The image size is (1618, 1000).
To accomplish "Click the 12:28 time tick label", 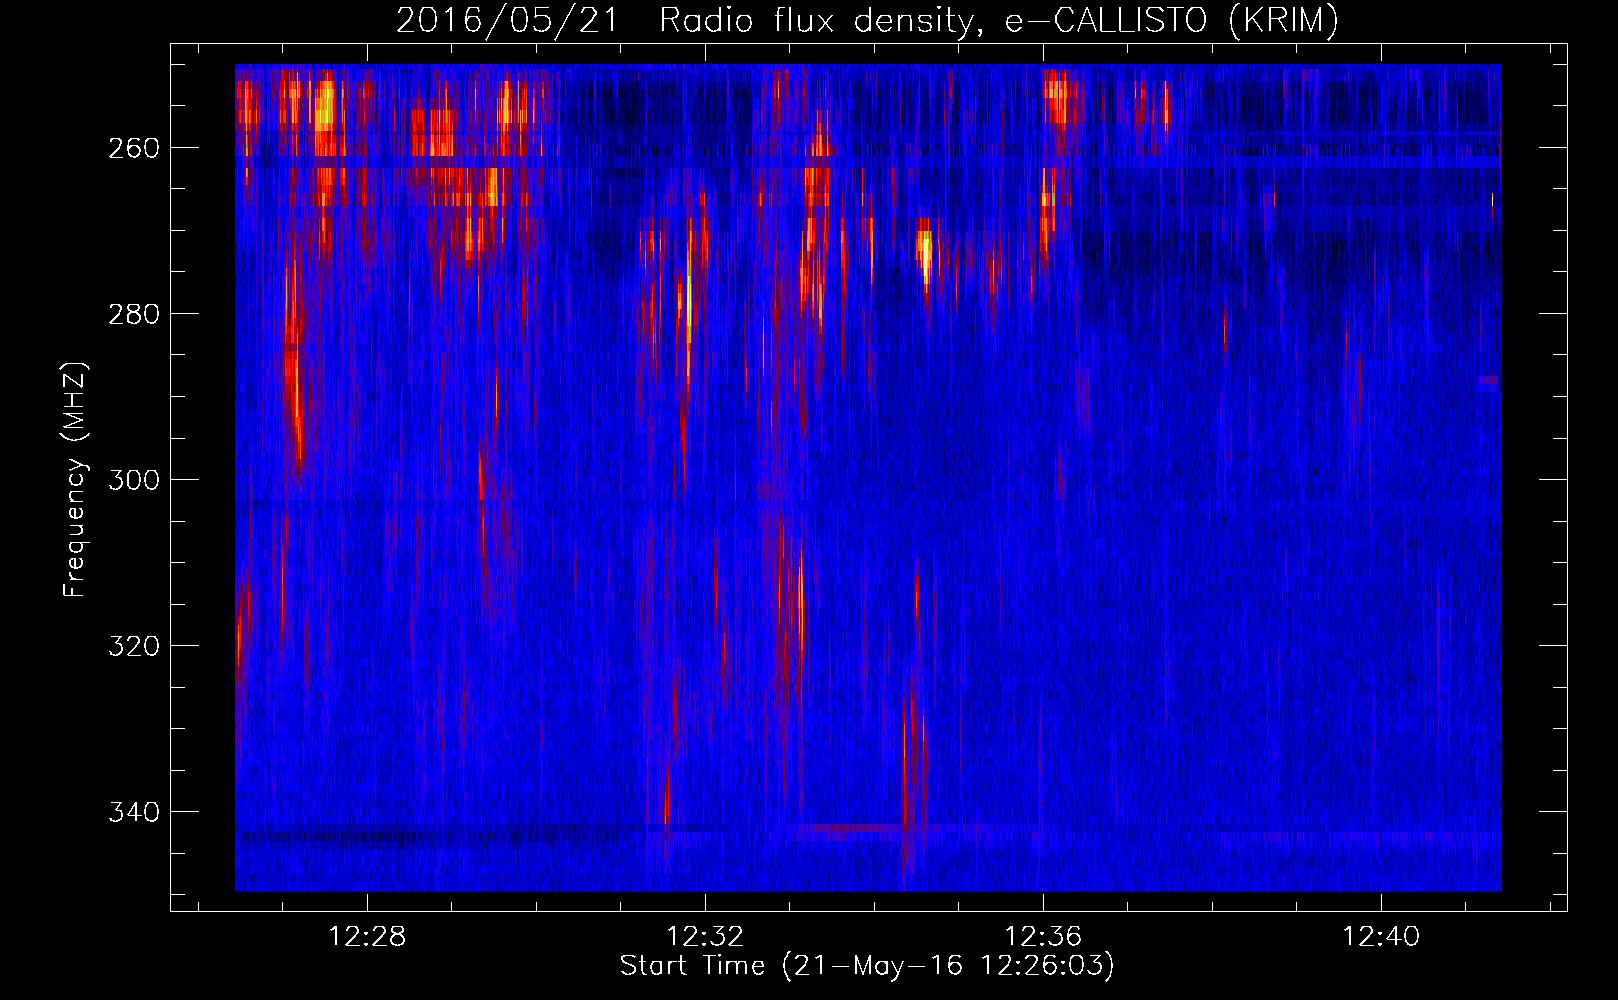I will pyautogui.click(x=367, y=937).
